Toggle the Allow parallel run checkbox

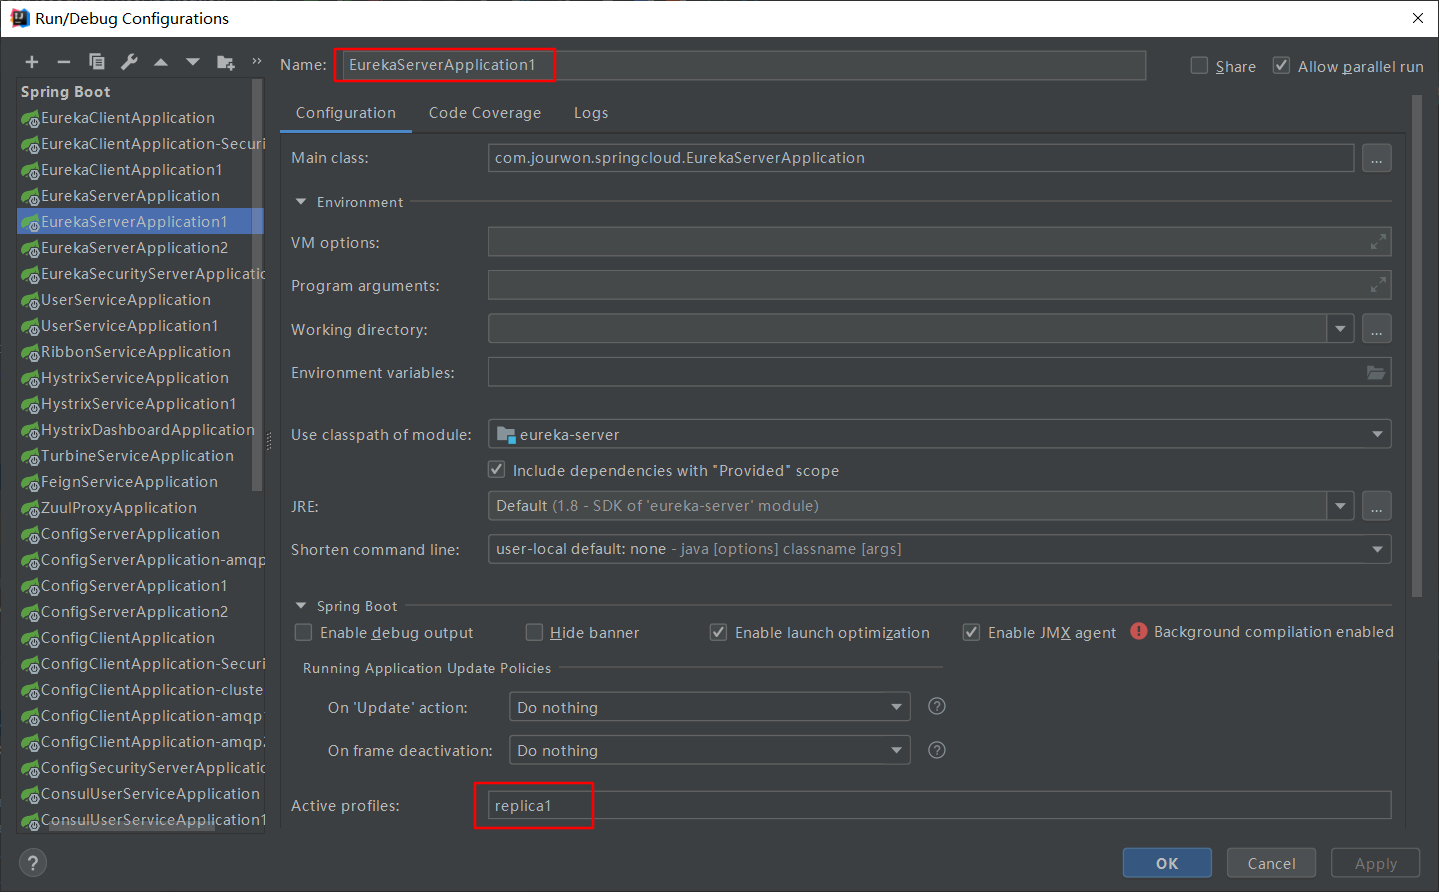click(x=1281, y=65)
